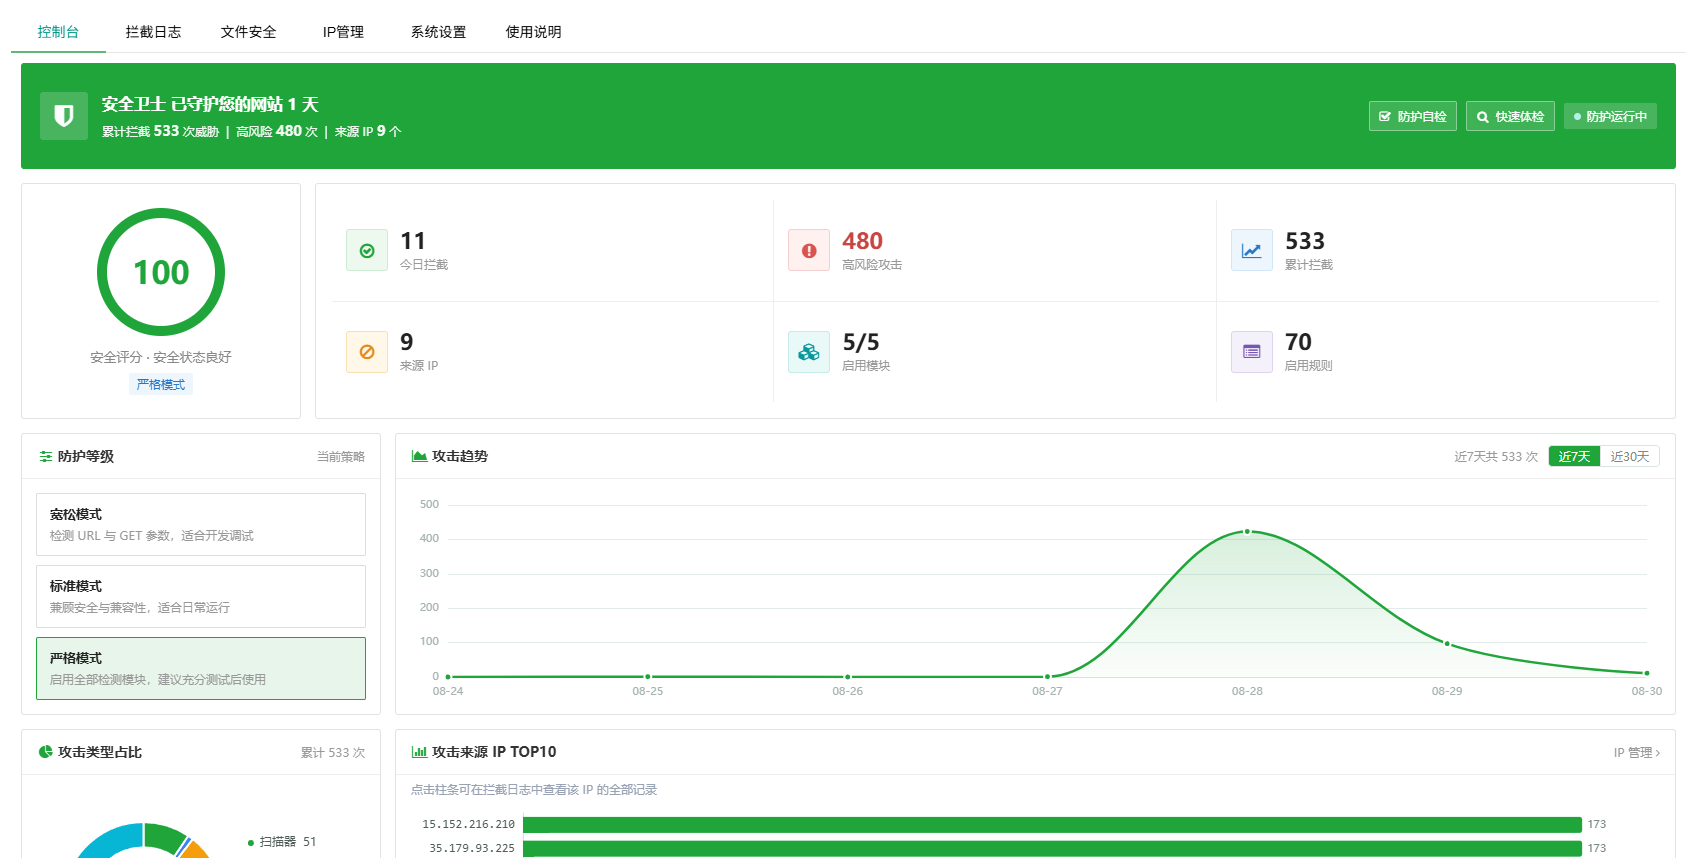This screenshot has width=1698, height=858.
Task: Switch to the 拦截日志 tab
Action: [x=153, y=32]
